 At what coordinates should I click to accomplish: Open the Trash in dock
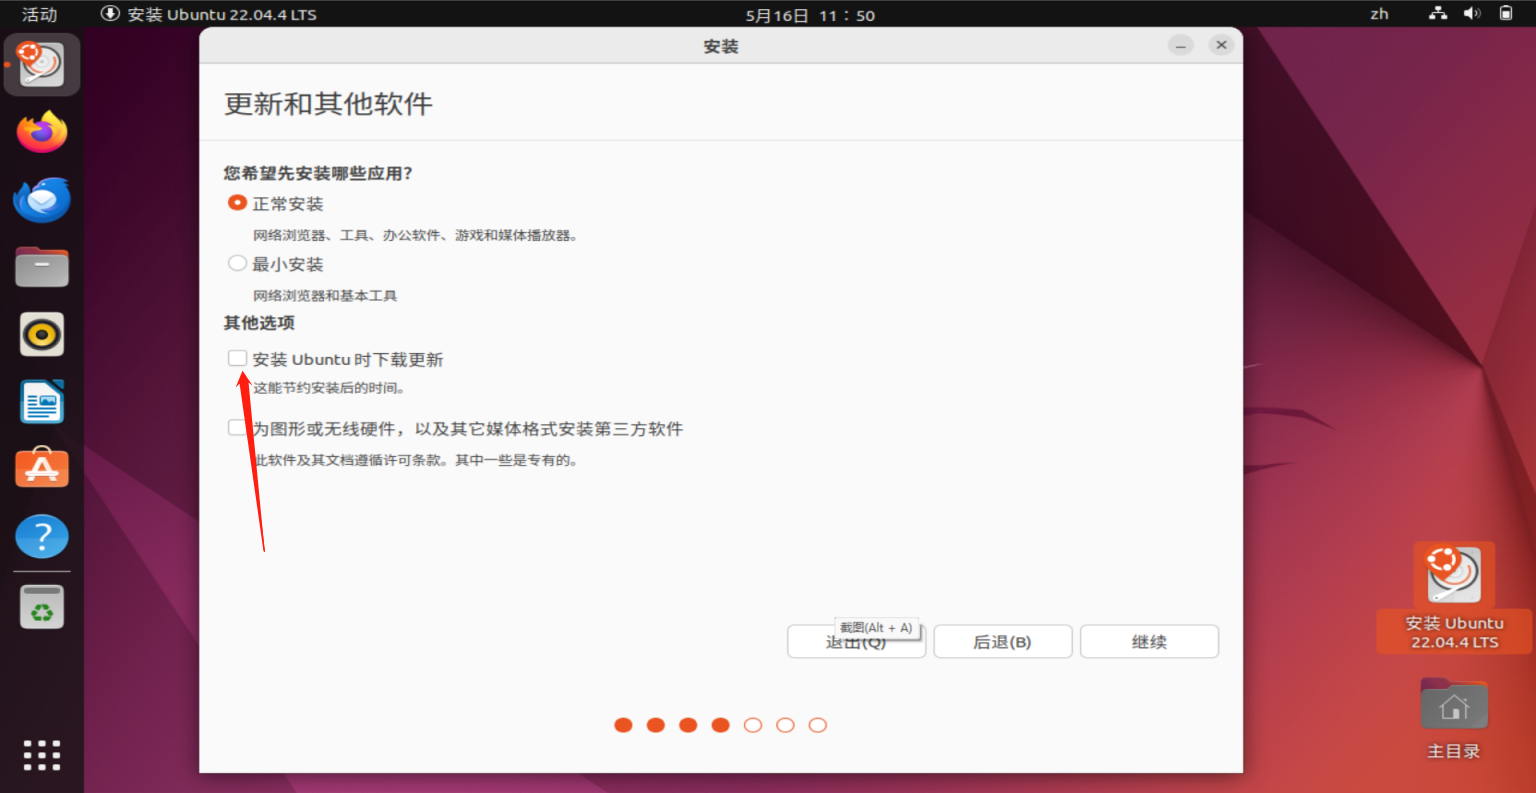tap(42, 607)
